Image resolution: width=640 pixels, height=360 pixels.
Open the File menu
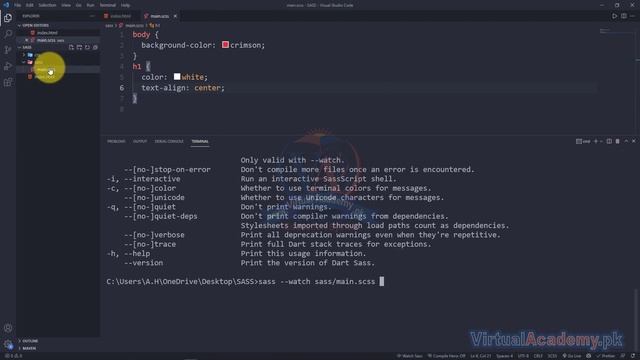[18, 5]
